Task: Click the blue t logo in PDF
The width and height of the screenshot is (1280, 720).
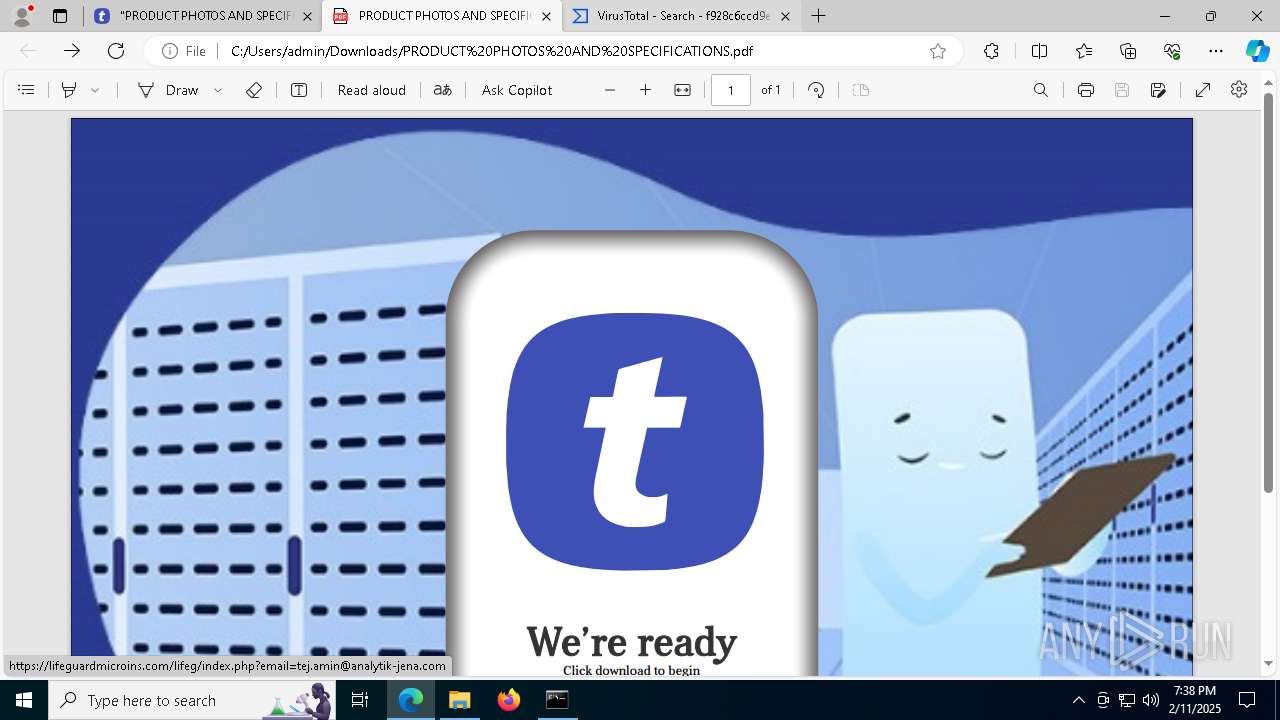Action: click(635, 441)
